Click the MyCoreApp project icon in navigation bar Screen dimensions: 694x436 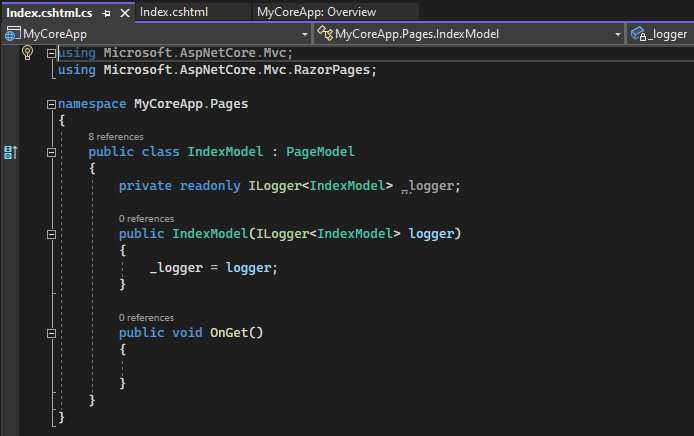tap(12, 34)
